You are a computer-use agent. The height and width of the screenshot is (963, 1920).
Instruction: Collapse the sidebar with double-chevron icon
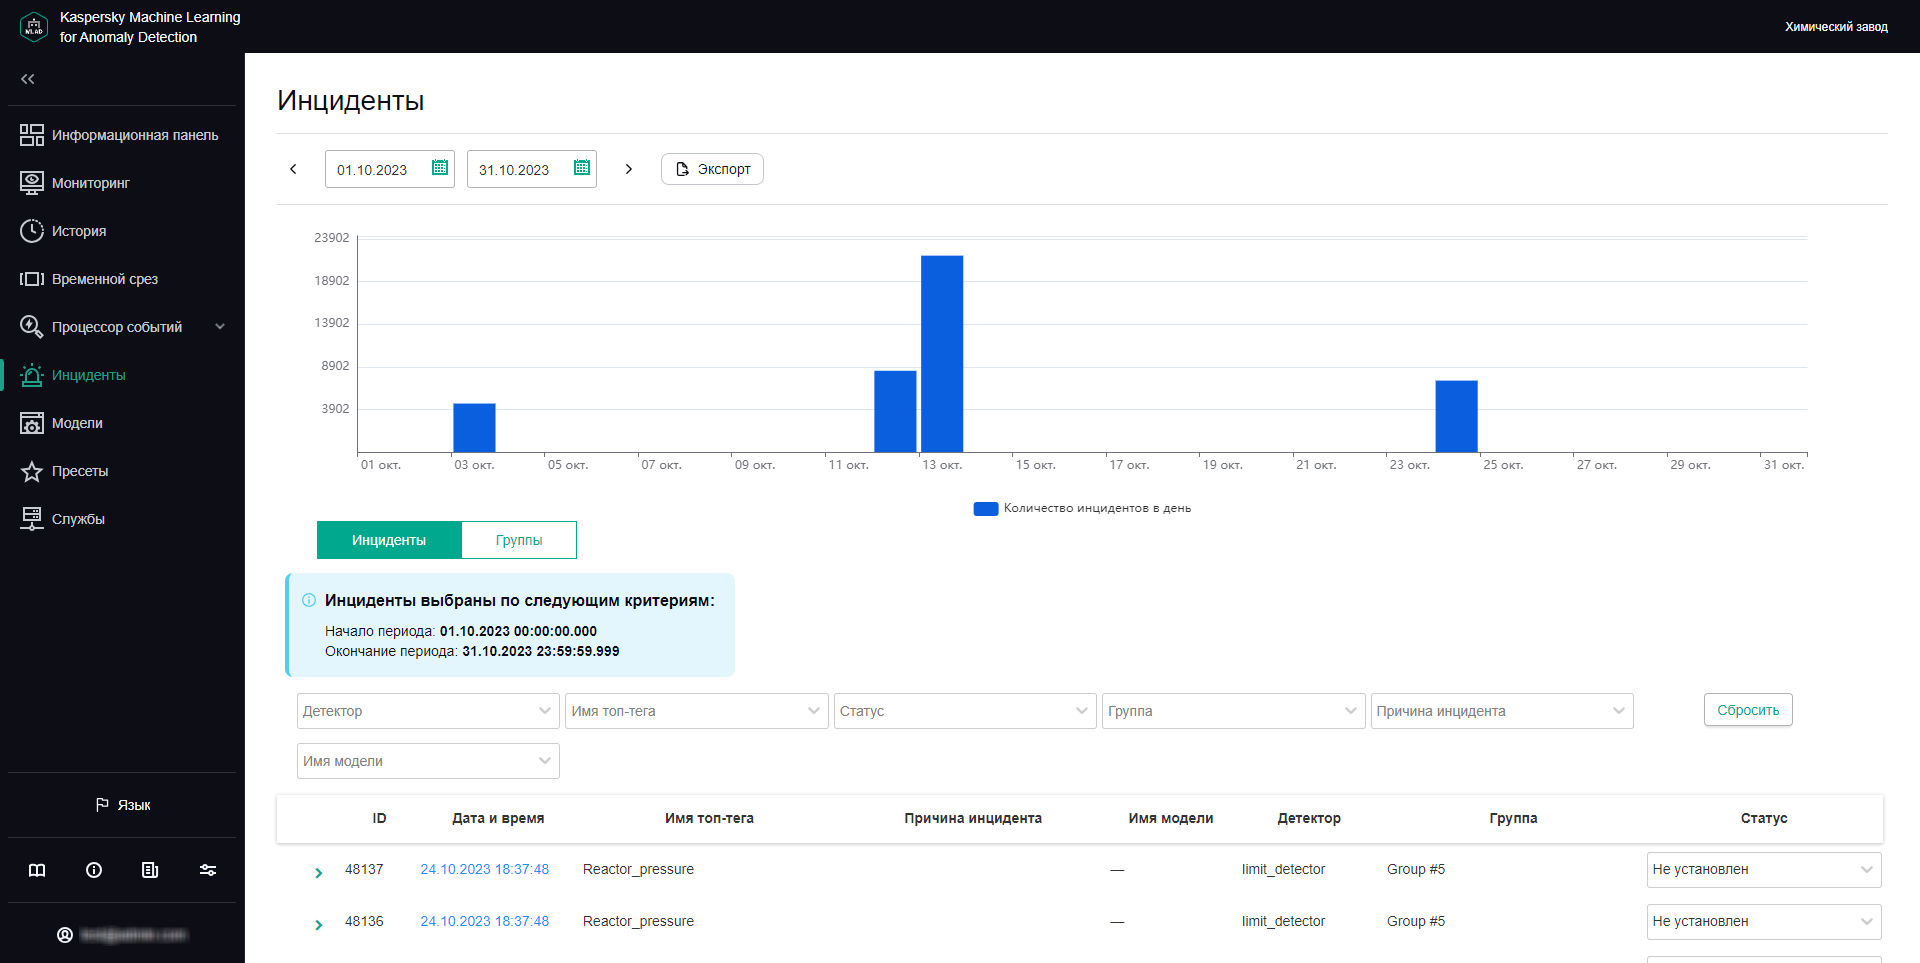point(28,79)
